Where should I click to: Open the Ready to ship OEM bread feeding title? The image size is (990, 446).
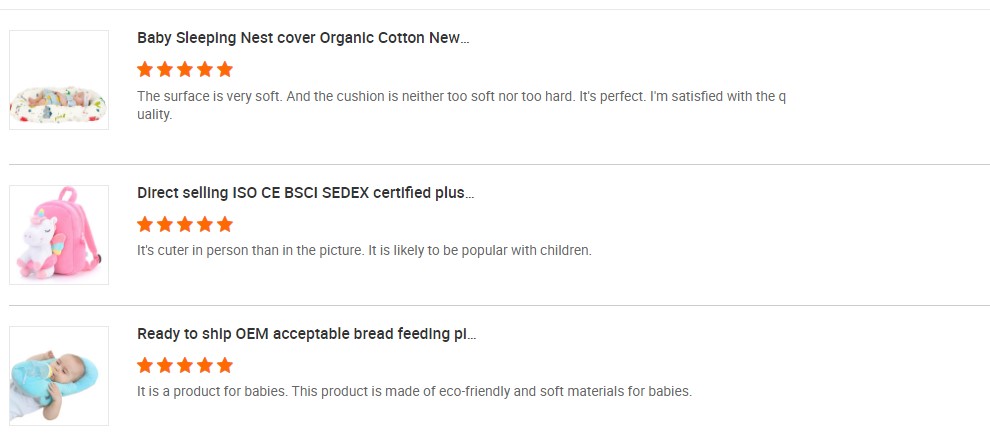(x=306, y=334)
